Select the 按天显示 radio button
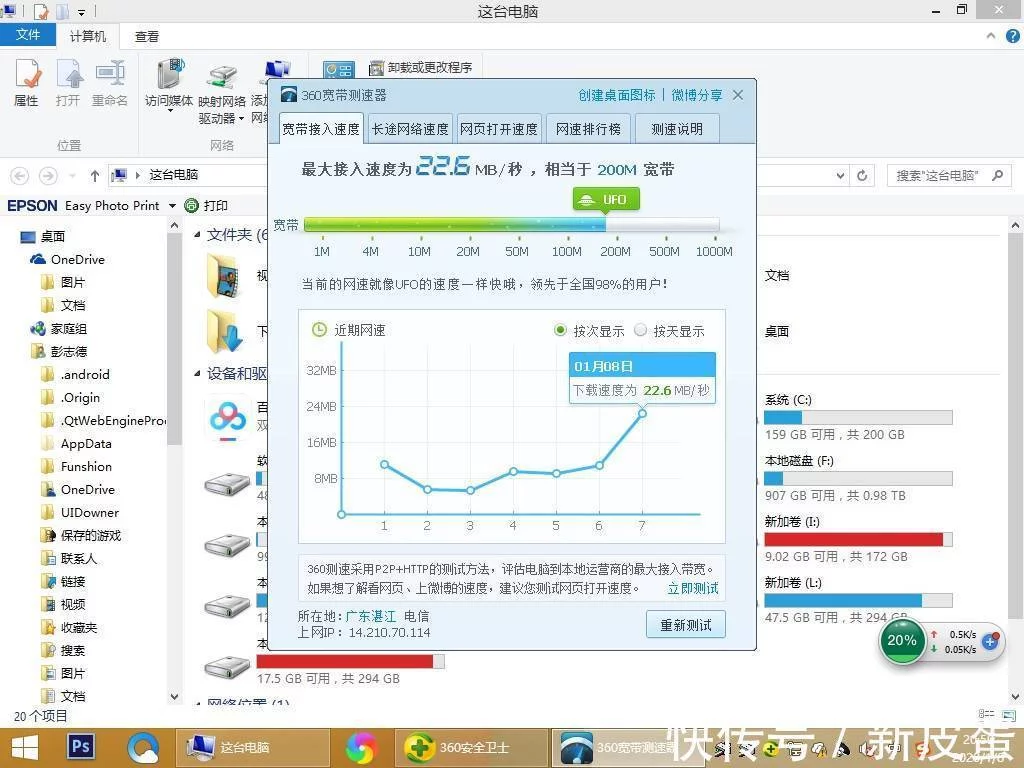 click(x=641, y=330)
